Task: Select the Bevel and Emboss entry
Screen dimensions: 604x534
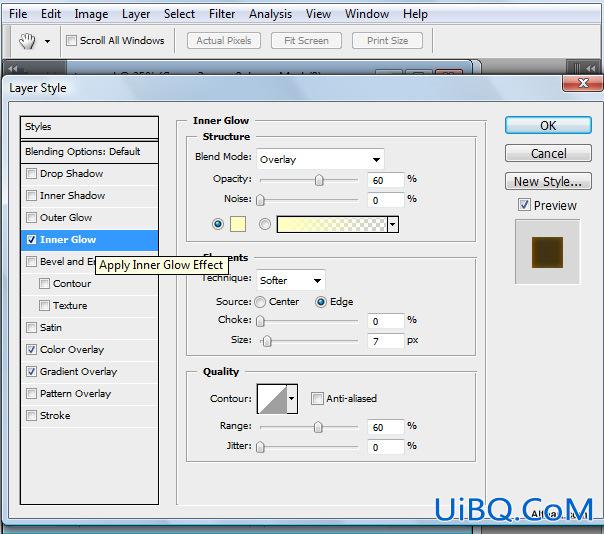Action: click(x=89, y=262)
